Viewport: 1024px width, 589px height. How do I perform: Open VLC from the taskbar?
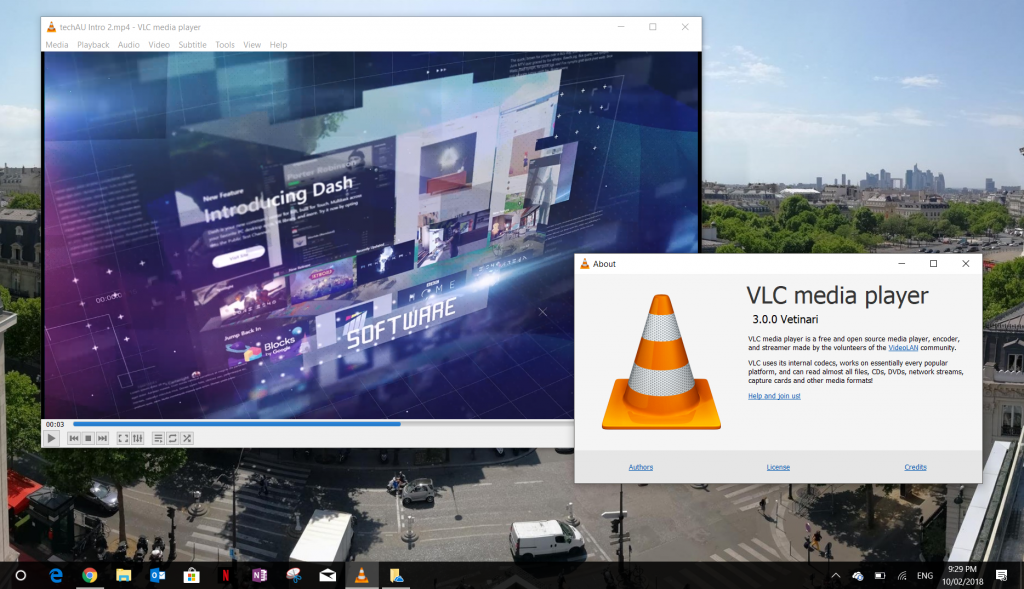coord(360,575)
